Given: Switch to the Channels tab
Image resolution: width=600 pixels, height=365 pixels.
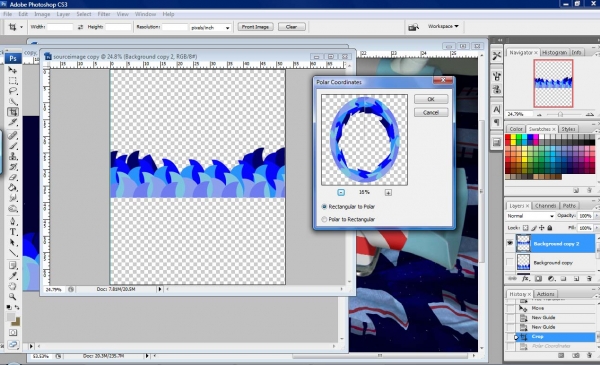Looking at the screenshot, I should coord(545,206).
